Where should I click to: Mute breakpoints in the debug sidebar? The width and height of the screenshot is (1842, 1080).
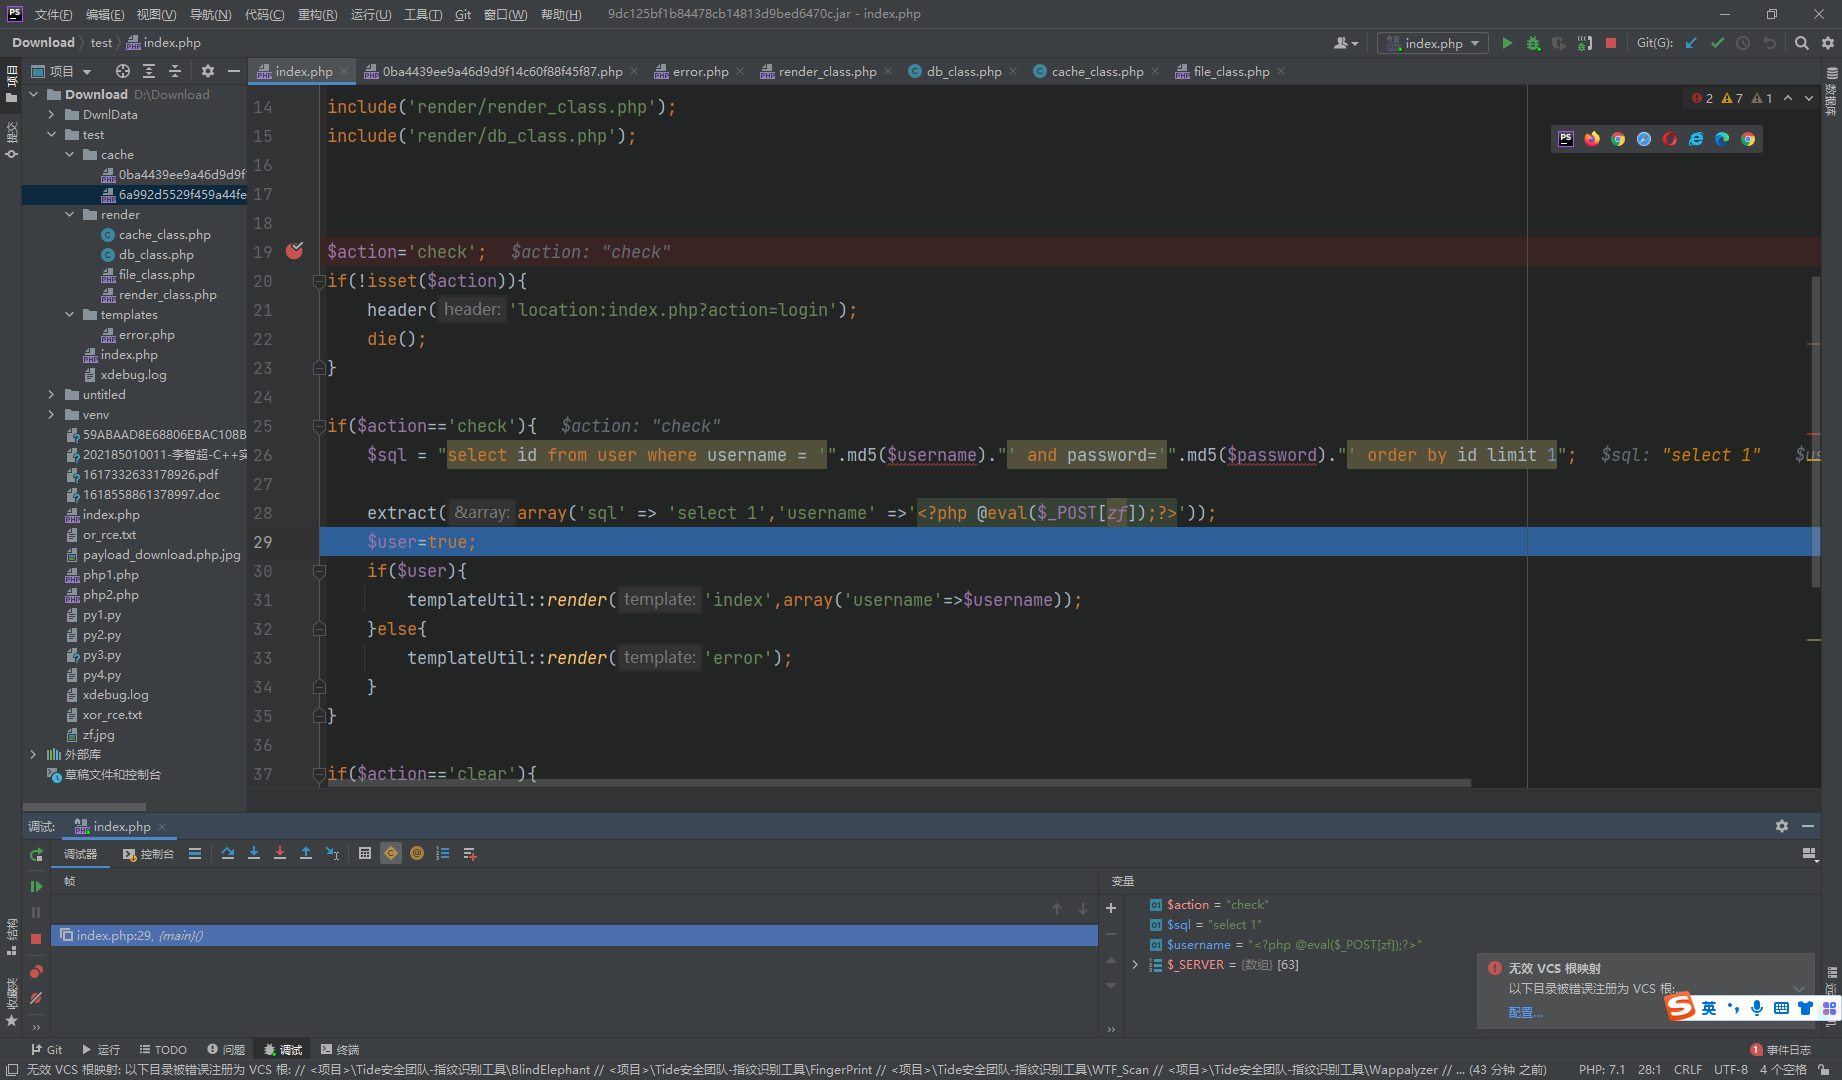[x=36, y=998]
